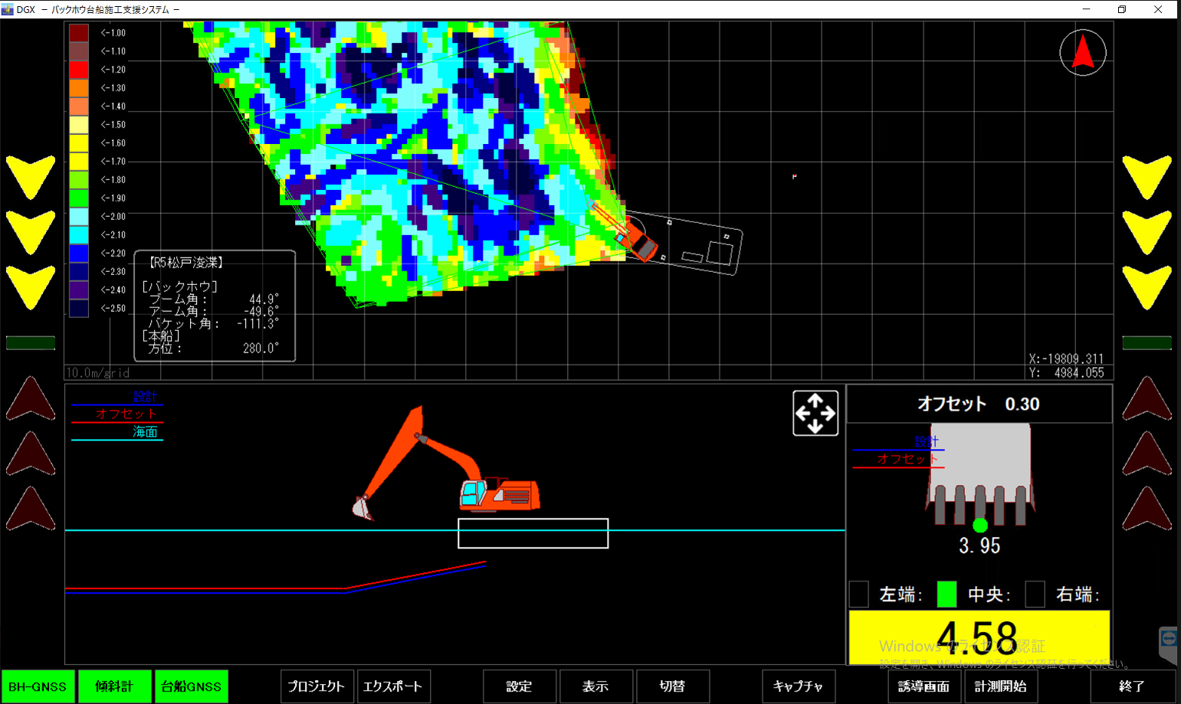Viewport: 1181px width, 704px height.
Task: Open the 設定 (Settings) menu
Action: [x=519, y=687]
